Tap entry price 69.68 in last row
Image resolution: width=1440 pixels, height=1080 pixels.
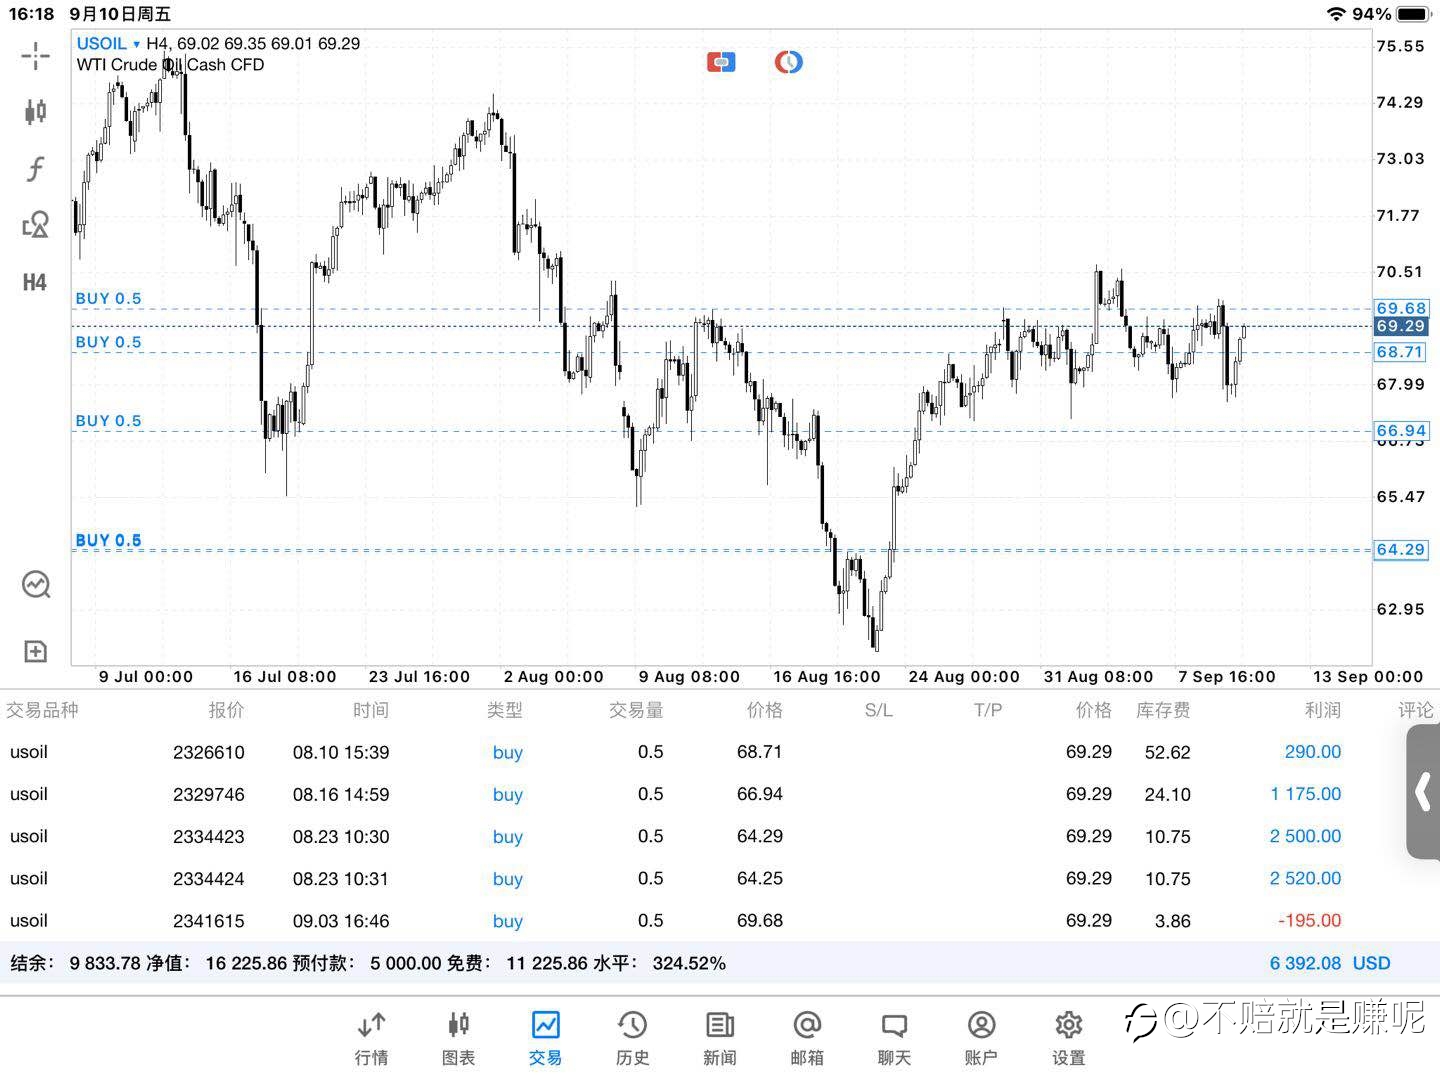(x=759, y=920)
